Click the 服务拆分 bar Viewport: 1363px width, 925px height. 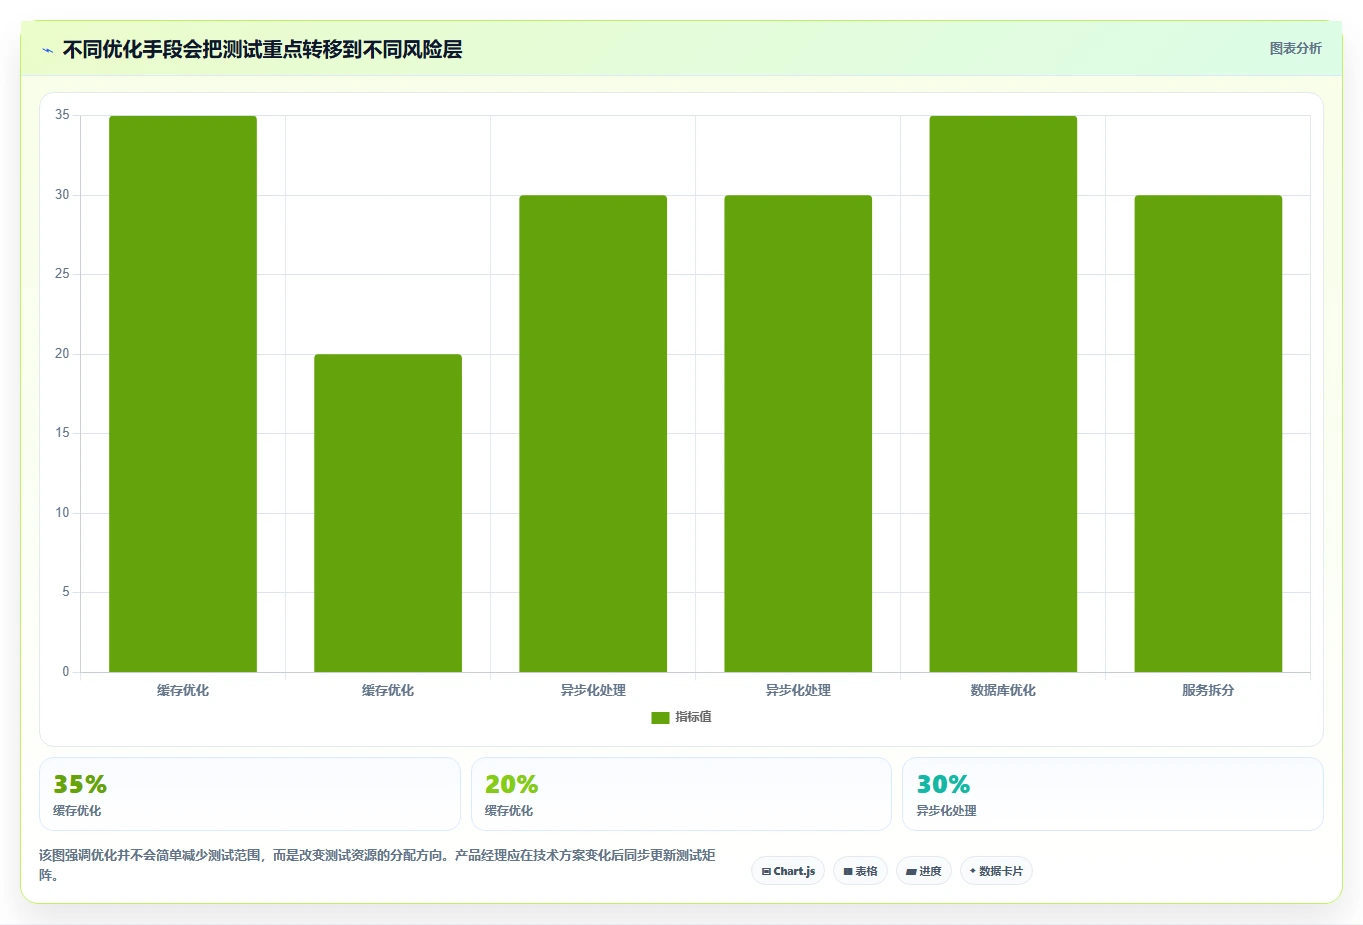pyautogui.click(x=1208, y=434)
